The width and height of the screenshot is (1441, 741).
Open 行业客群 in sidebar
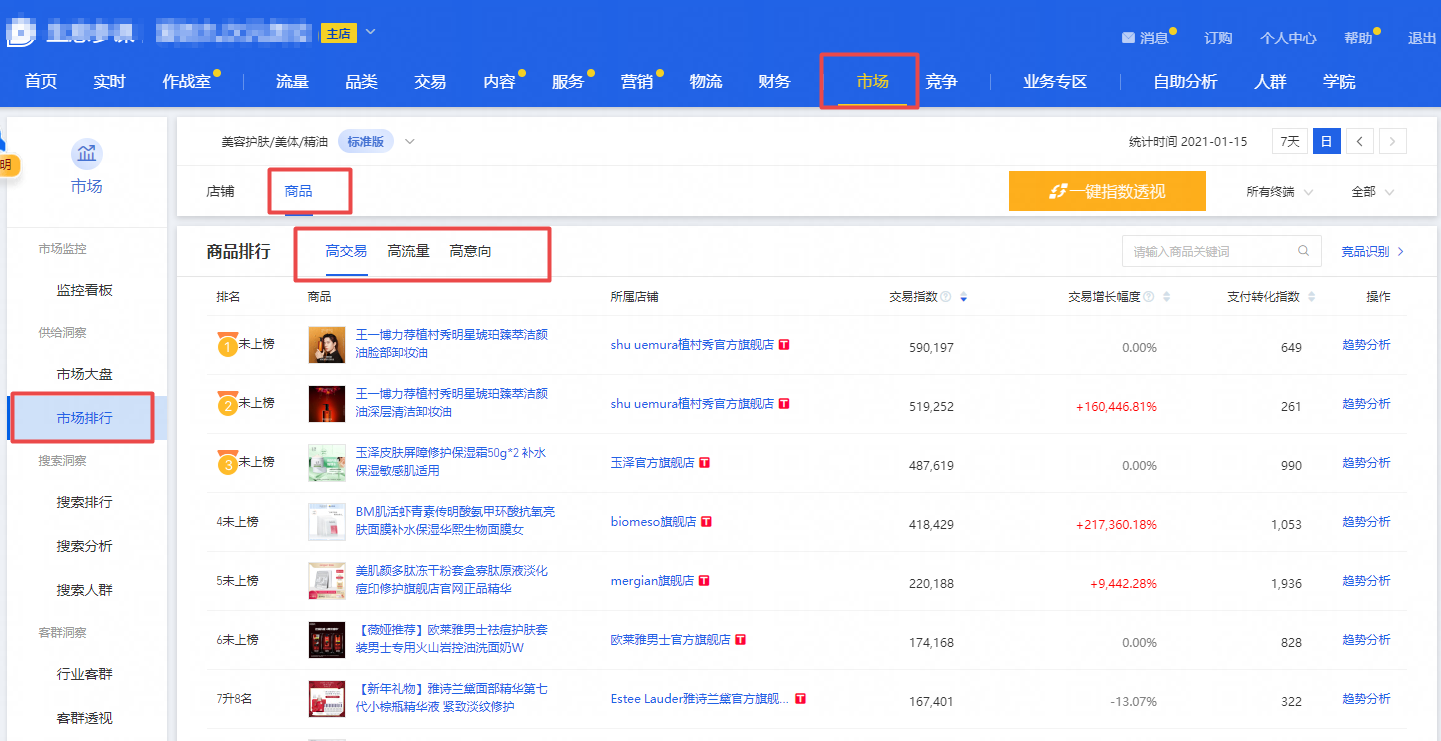[85, 674]
